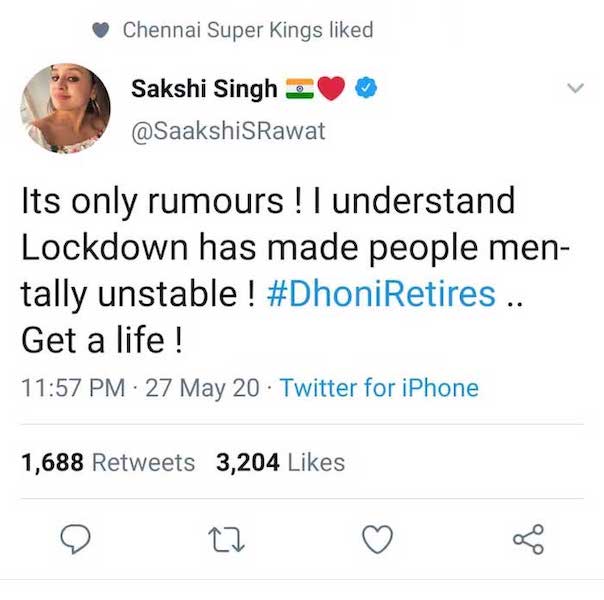Click the Indian flag emoji in name
This screenshot has height=600, width=604.
tap(299, 89)
